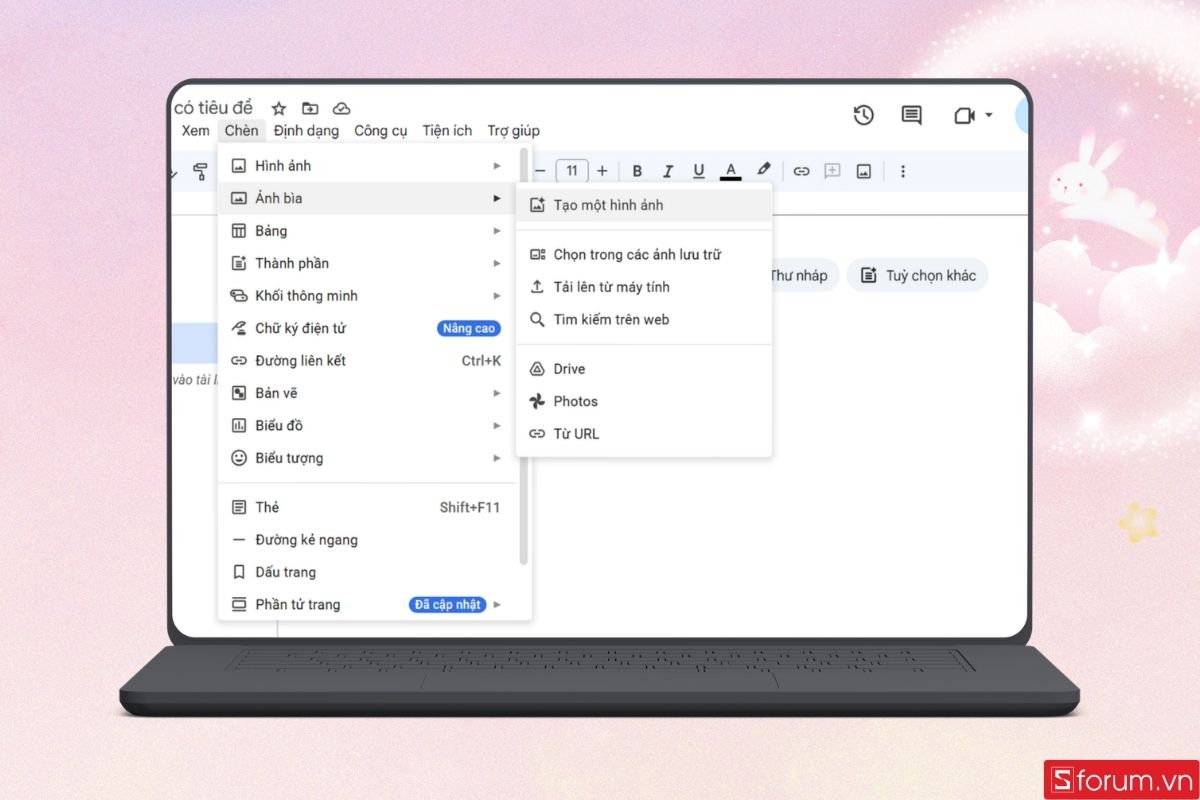Click the Dấu trang bookmark icon
Screen dimensions: 1200x800
coord(238,572)
